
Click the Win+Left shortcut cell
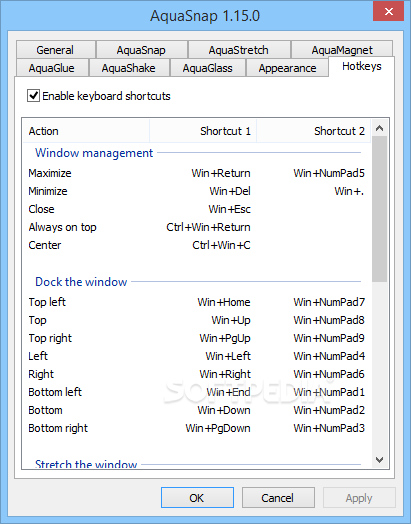pyautogui.click(x=228, y=356)
